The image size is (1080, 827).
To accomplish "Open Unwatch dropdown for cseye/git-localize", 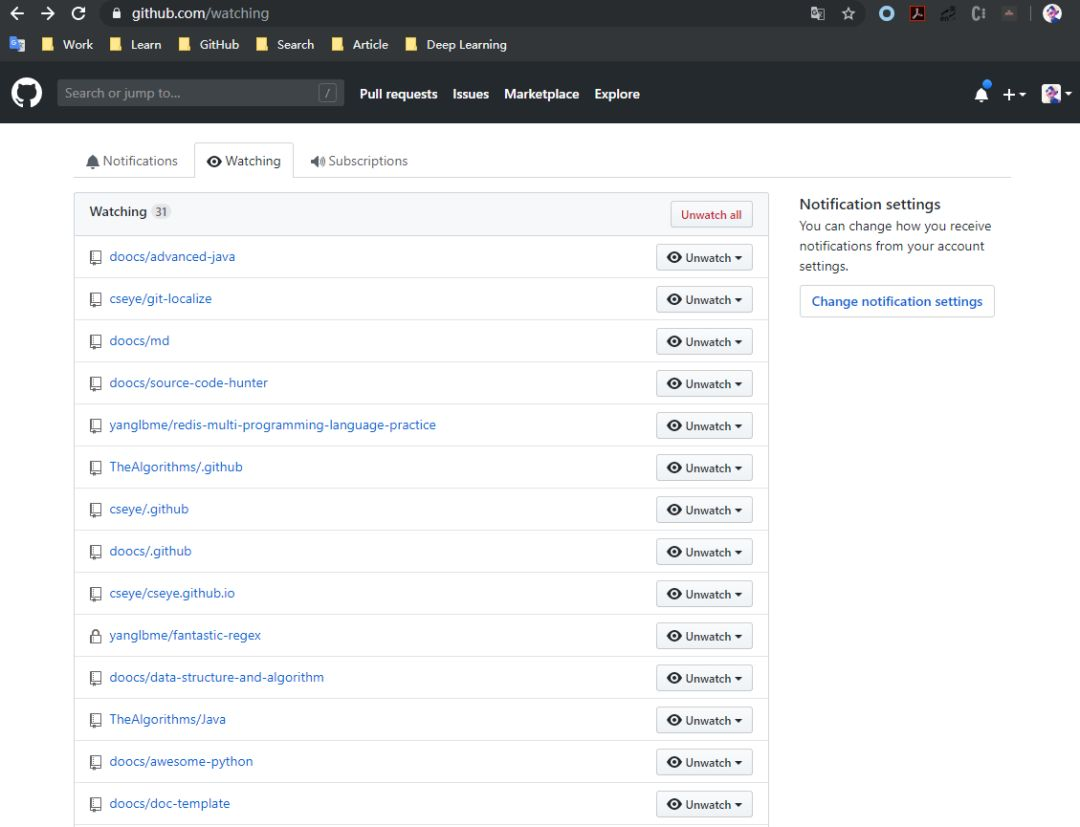I will point(704,300).
